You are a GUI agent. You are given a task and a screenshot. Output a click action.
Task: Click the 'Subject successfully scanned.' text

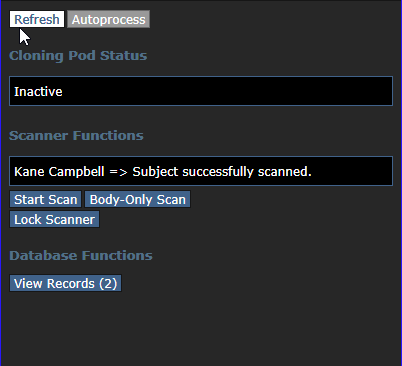click(222, 172)
